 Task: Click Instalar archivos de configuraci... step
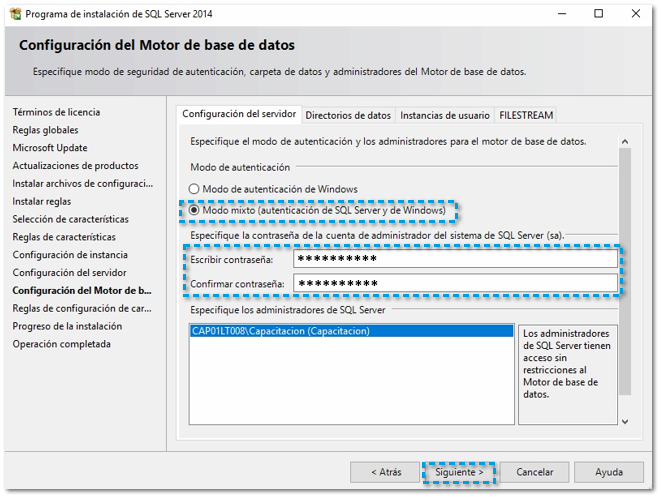[x=83, y=183]
